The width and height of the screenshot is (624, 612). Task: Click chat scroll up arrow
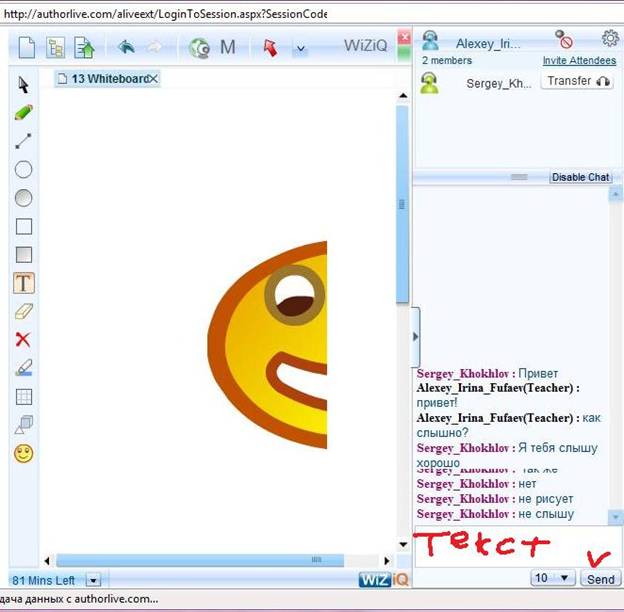point(616,194)
